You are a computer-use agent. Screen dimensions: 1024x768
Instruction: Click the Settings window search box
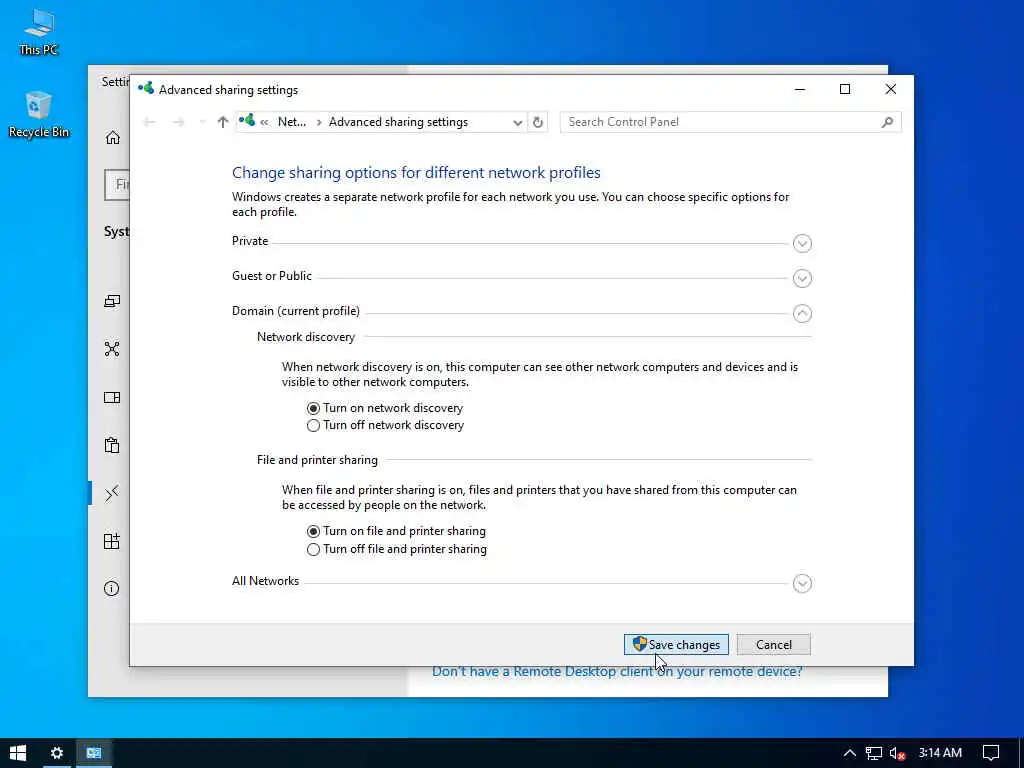(118, 185)
